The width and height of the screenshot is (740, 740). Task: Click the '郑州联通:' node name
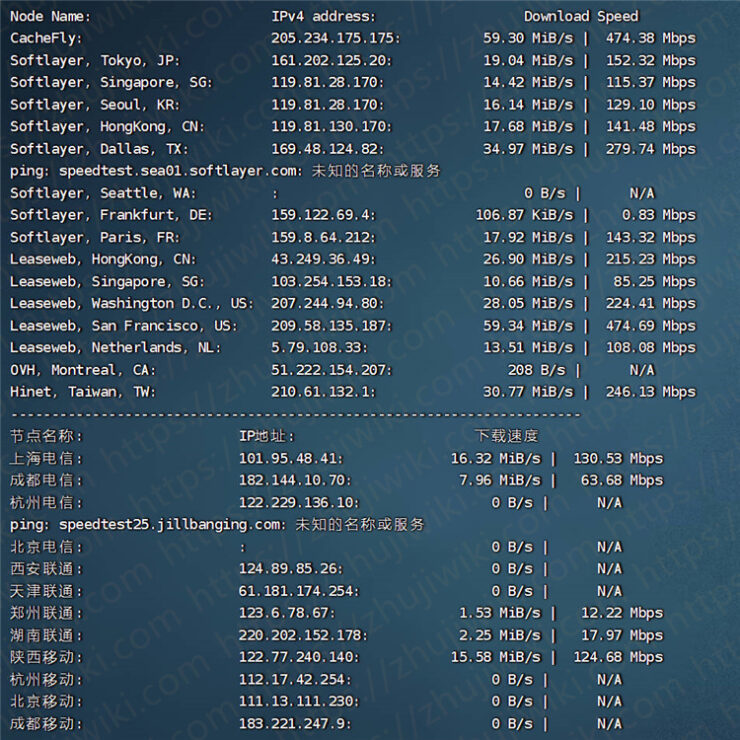pyautogui.click(x=46, y=613)
